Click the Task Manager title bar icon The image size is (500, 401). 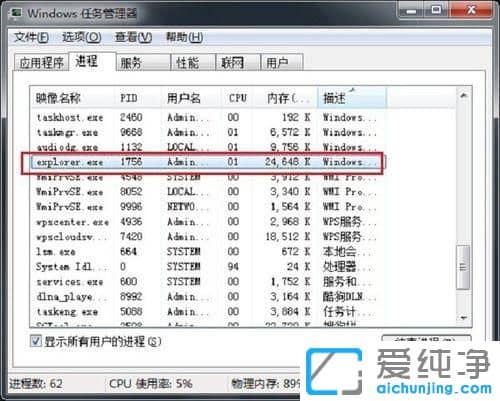(16, 13)
